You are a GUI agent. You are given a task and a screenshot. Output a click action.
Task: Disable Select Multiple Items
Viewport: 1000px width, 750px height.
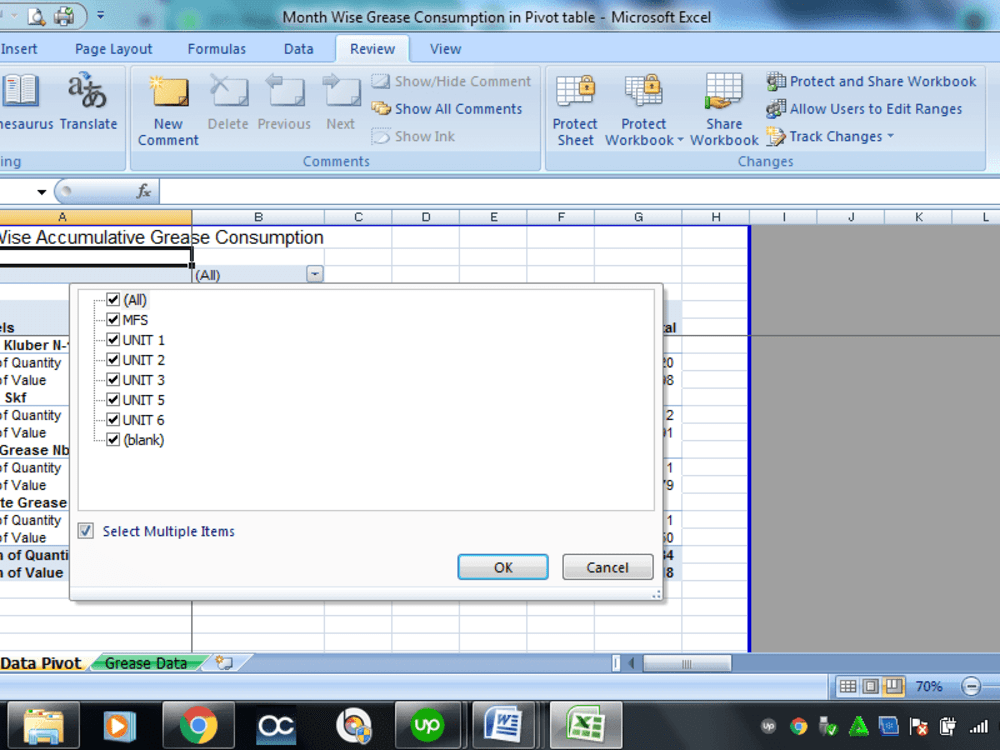tap(86, 531)
